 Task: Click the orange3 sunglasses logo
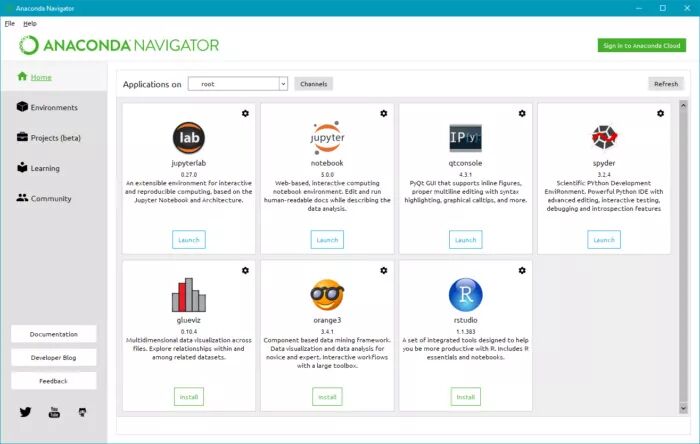click(327, 295)
